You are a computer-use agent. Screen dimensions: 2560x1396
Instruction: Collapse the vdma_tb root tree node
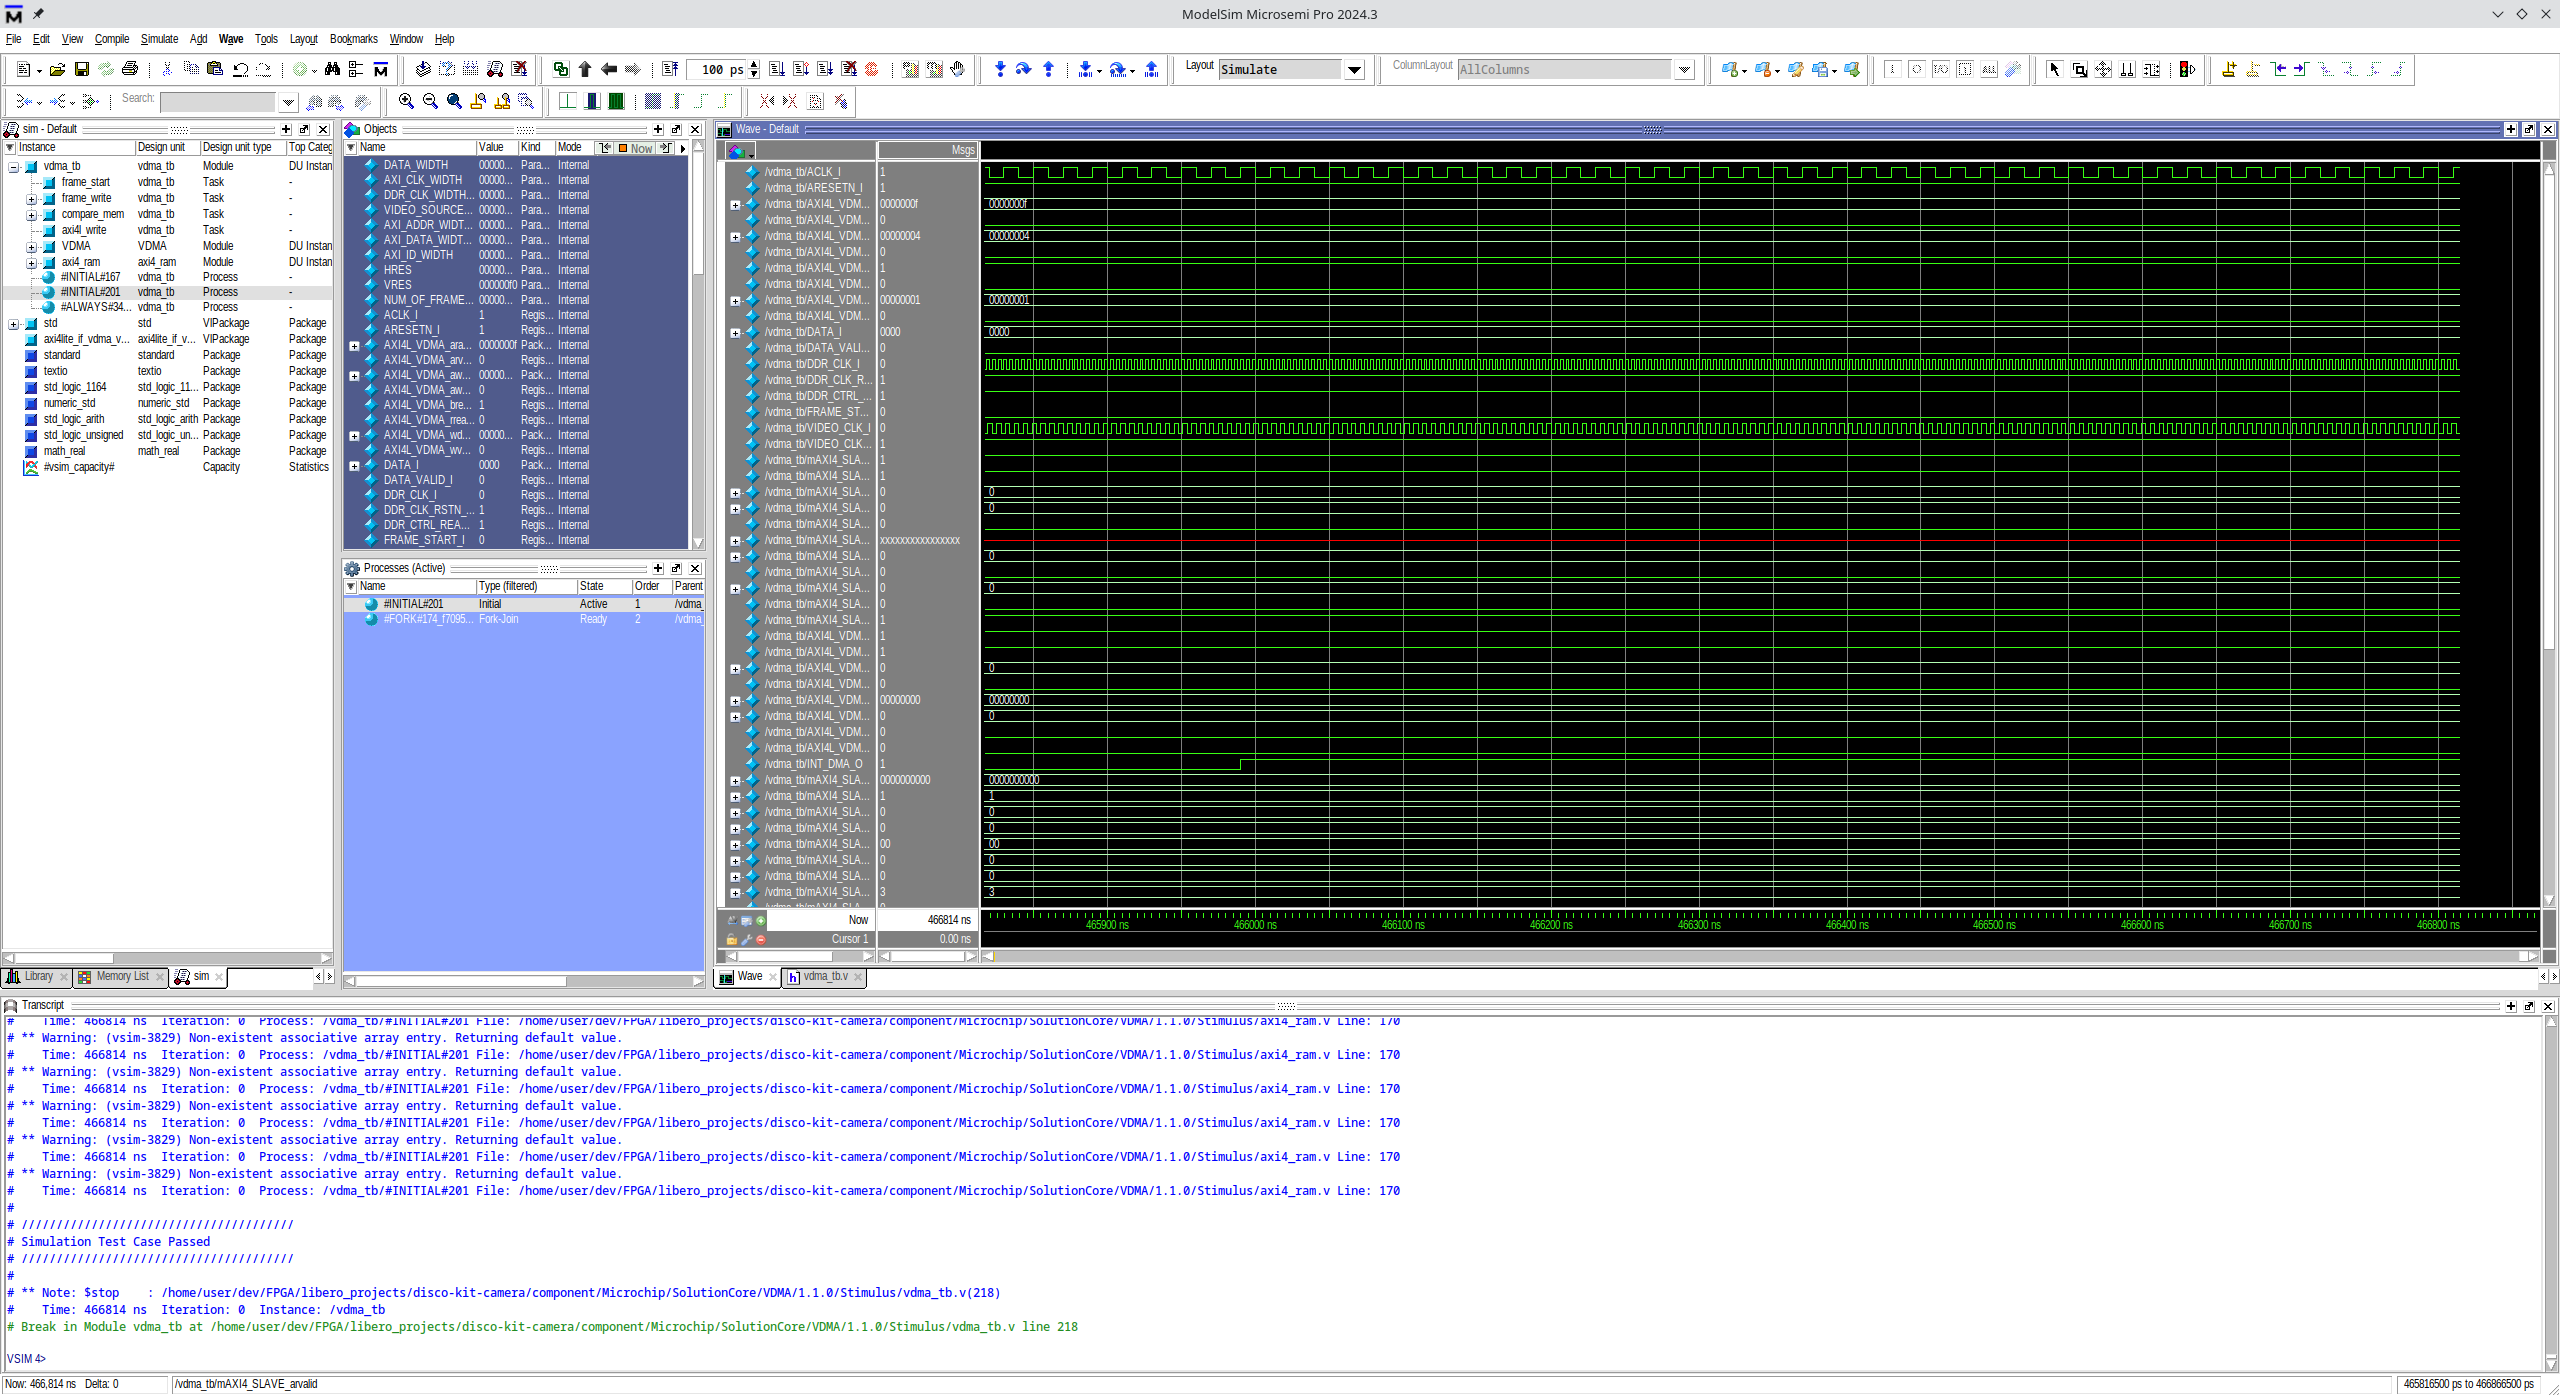click(13, 167)
